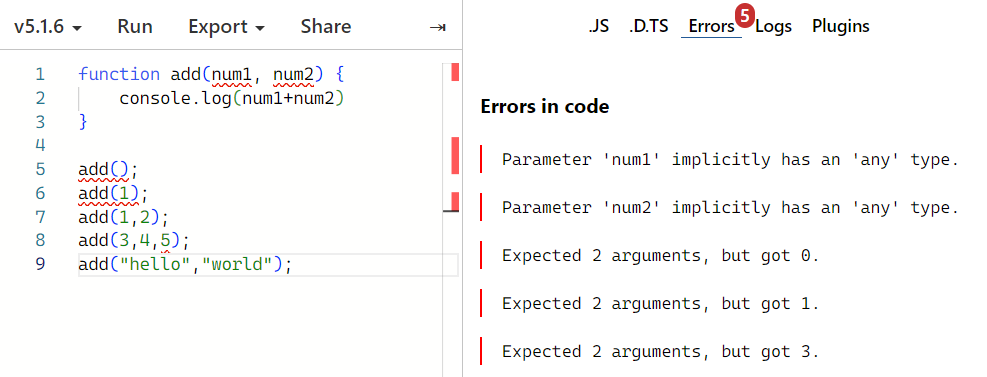View the Logs tab
This screenshot has width=987, height=377.
[773, 26]
